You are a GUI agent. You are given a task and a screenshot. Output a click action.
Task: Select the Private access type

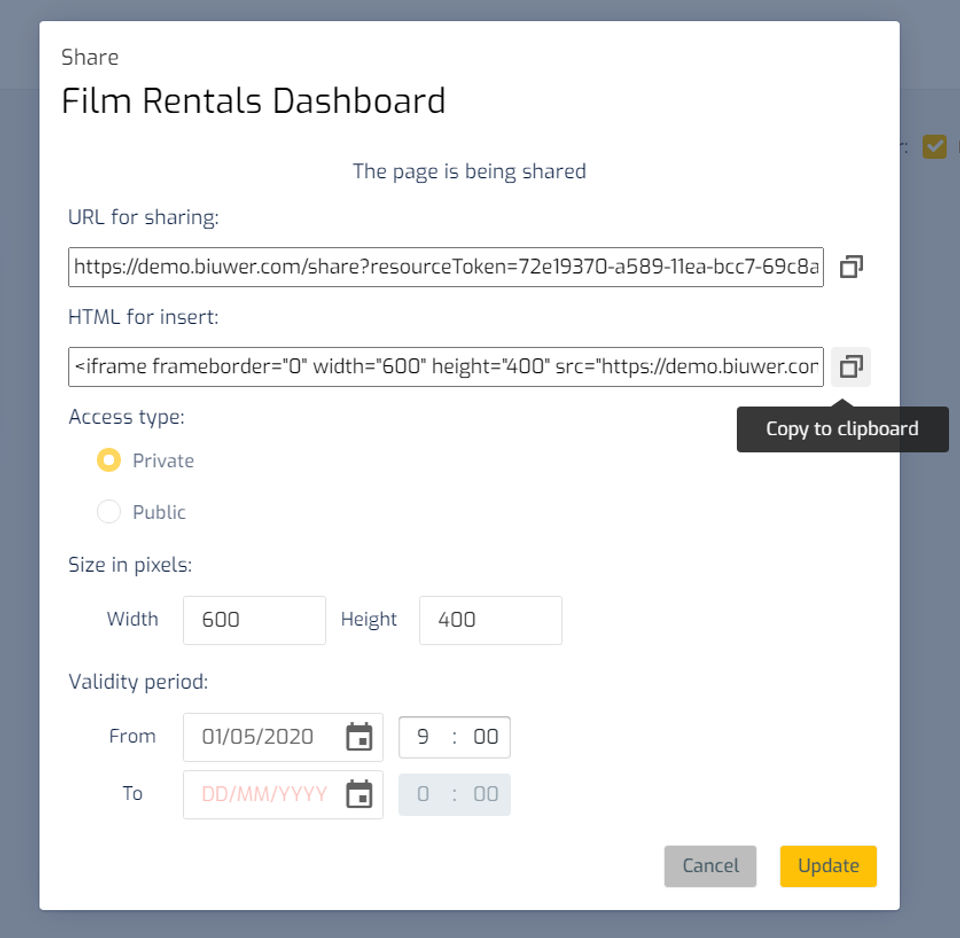tap(109, 461)
